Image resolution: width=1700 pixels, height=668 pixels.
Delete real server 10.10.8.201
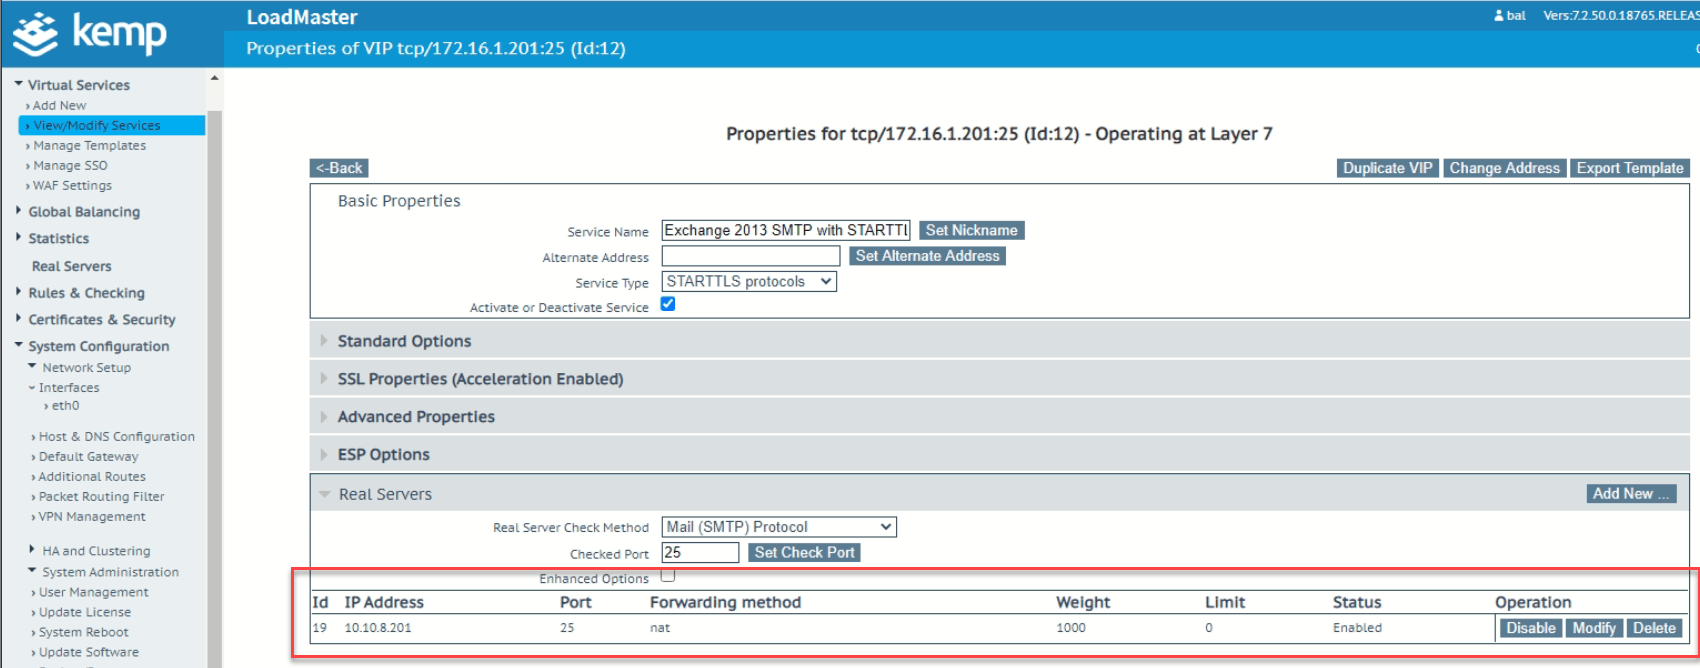[x=1654, y=628]
